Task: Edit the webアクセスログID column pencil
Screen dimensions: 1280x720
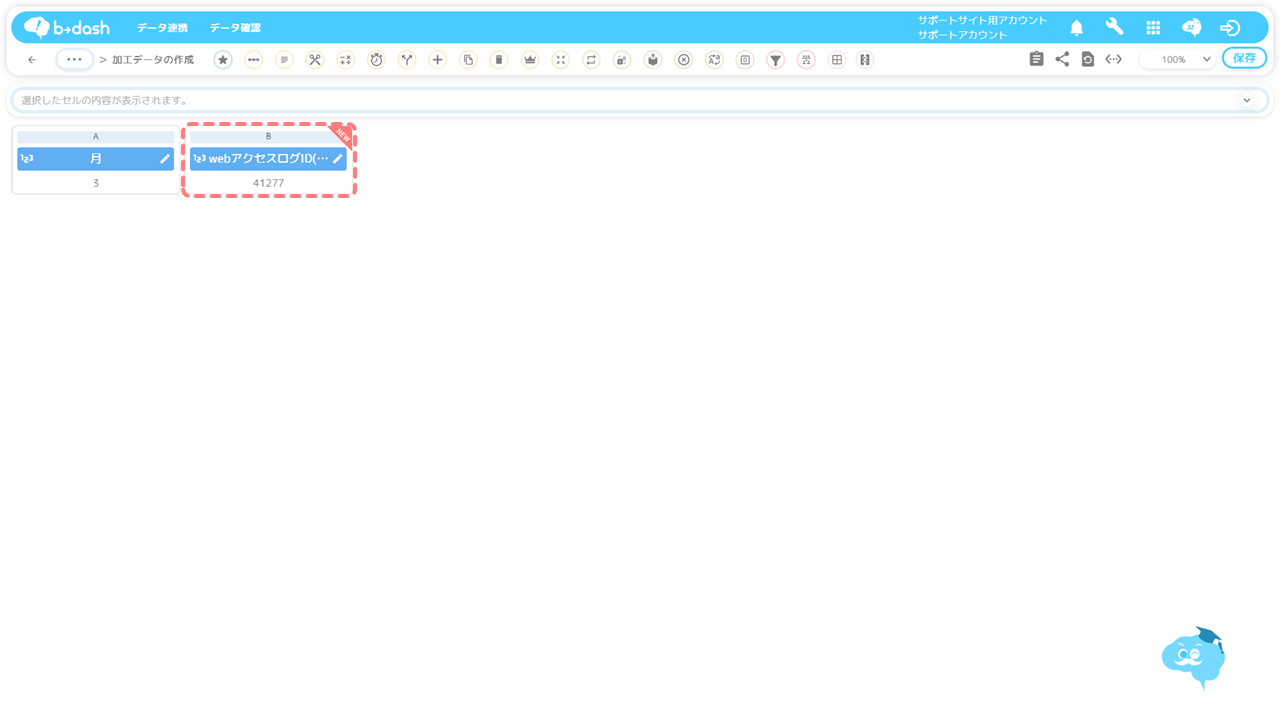Action: (x=338, y=159)
